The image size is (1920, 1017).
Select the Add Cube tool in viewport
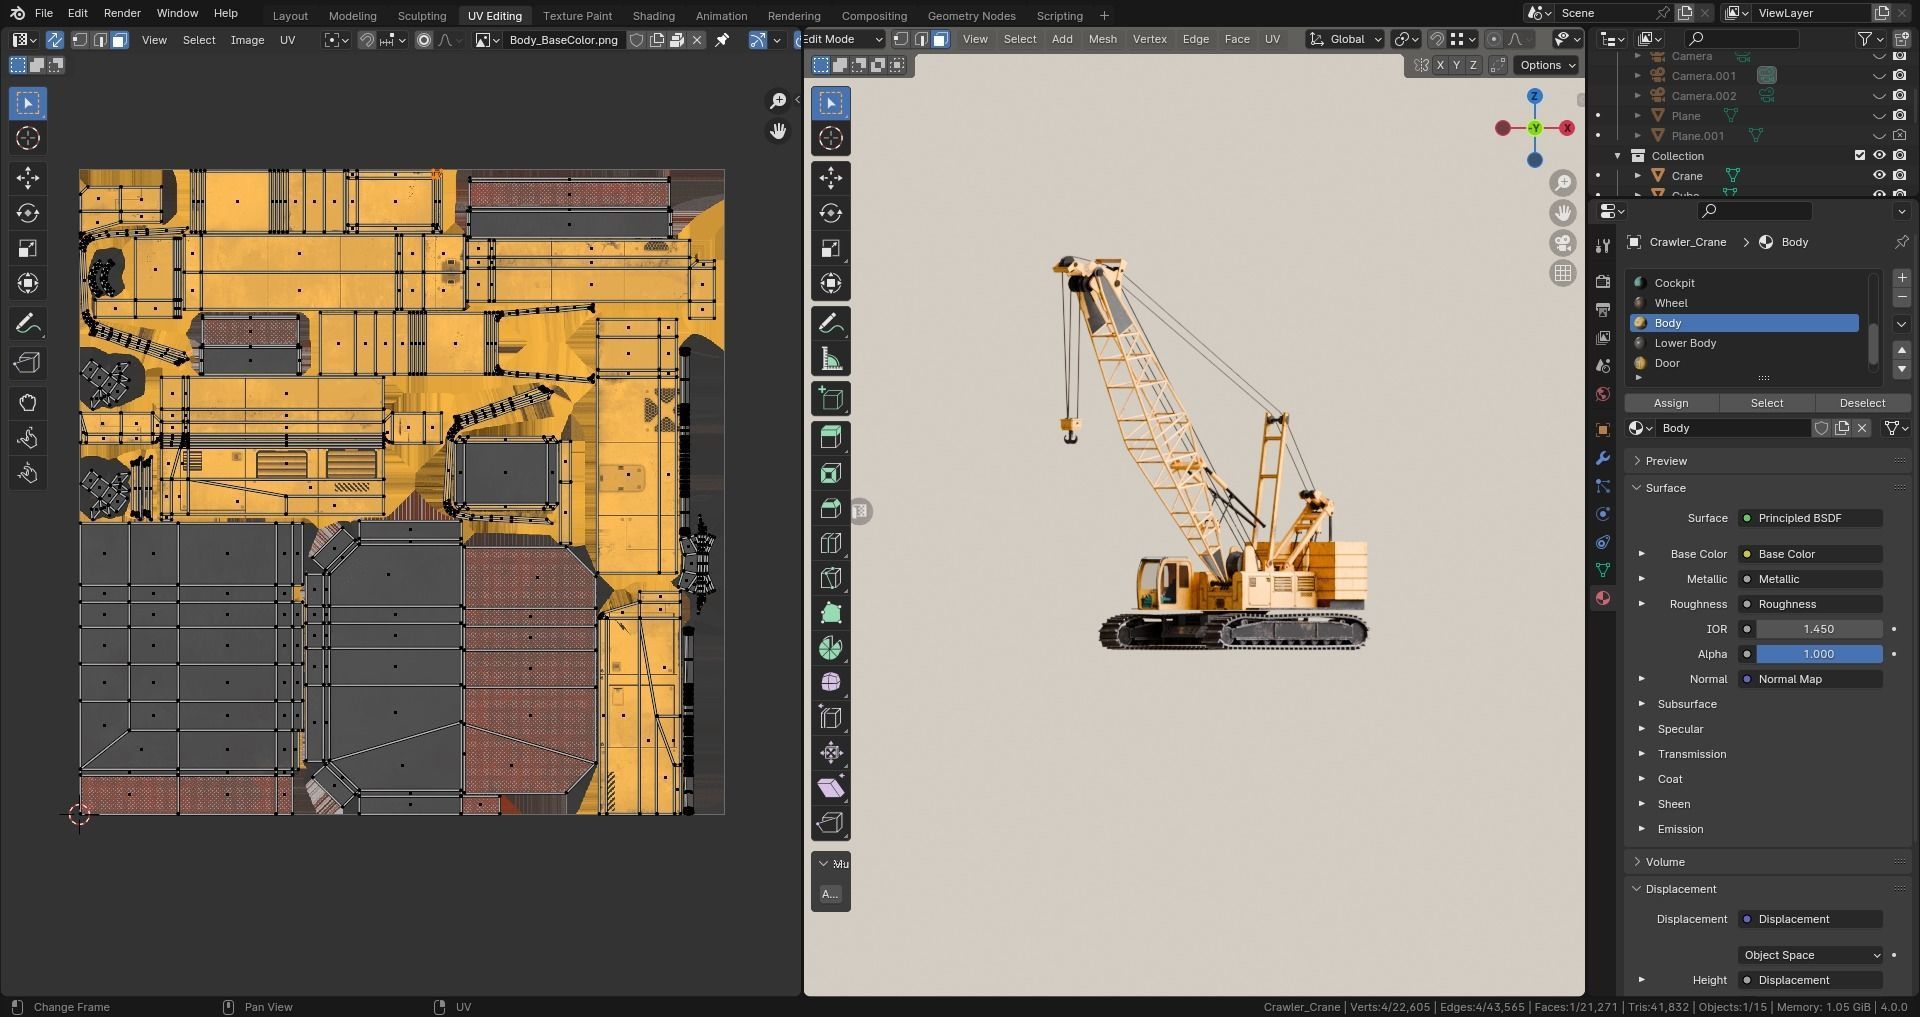pos(831,399)
